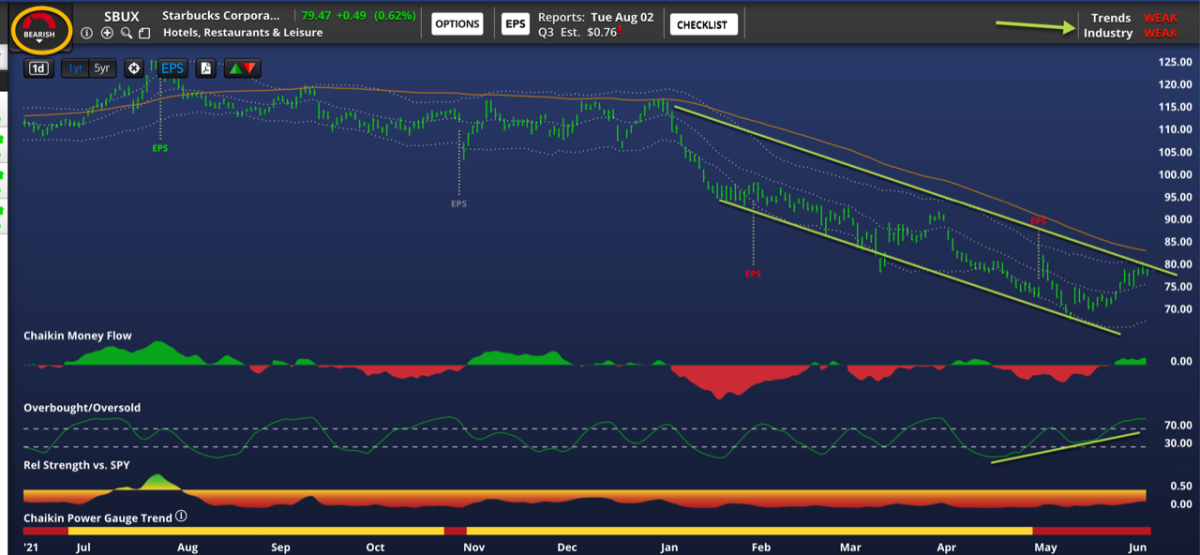Click the Rel Strength vs. SPY label
The width and height of the screenshot is (1200, 555).
click(x=79, y=465)
